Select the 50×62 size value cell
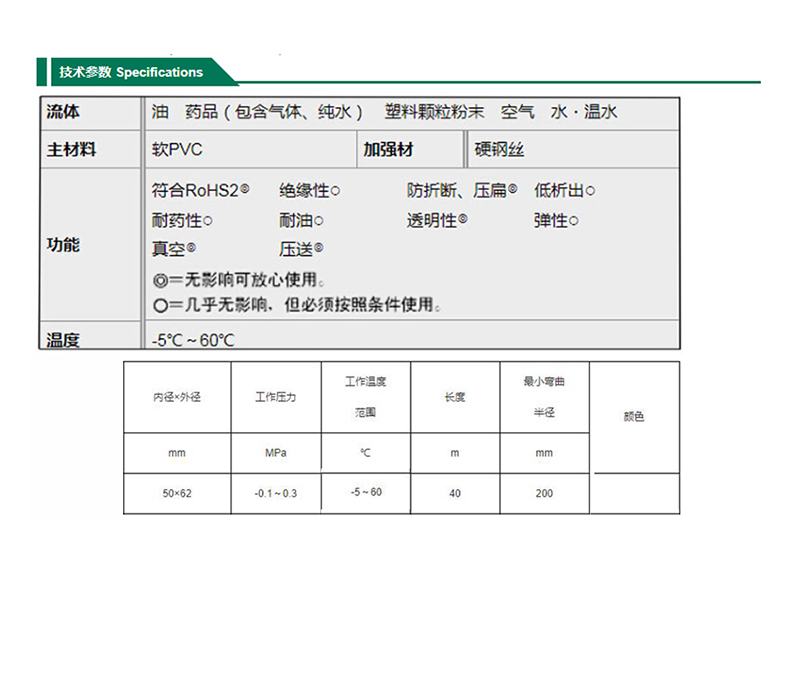Viewport: 800px width, 700px height. pyautogui.click(x=177, y=493)
